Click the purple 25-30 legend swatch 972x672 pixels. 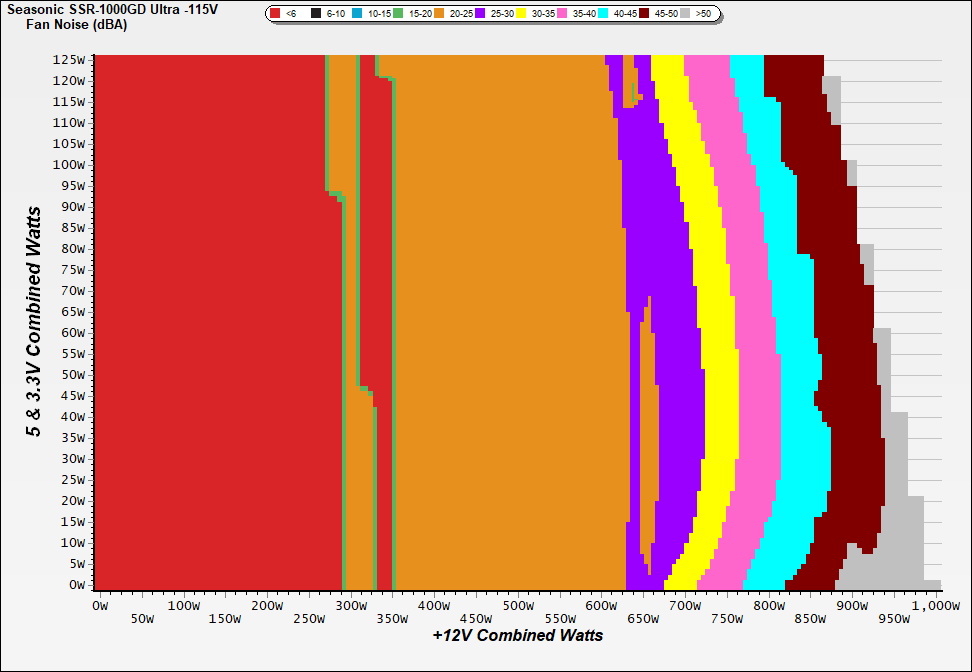click(x=480, y=14)
